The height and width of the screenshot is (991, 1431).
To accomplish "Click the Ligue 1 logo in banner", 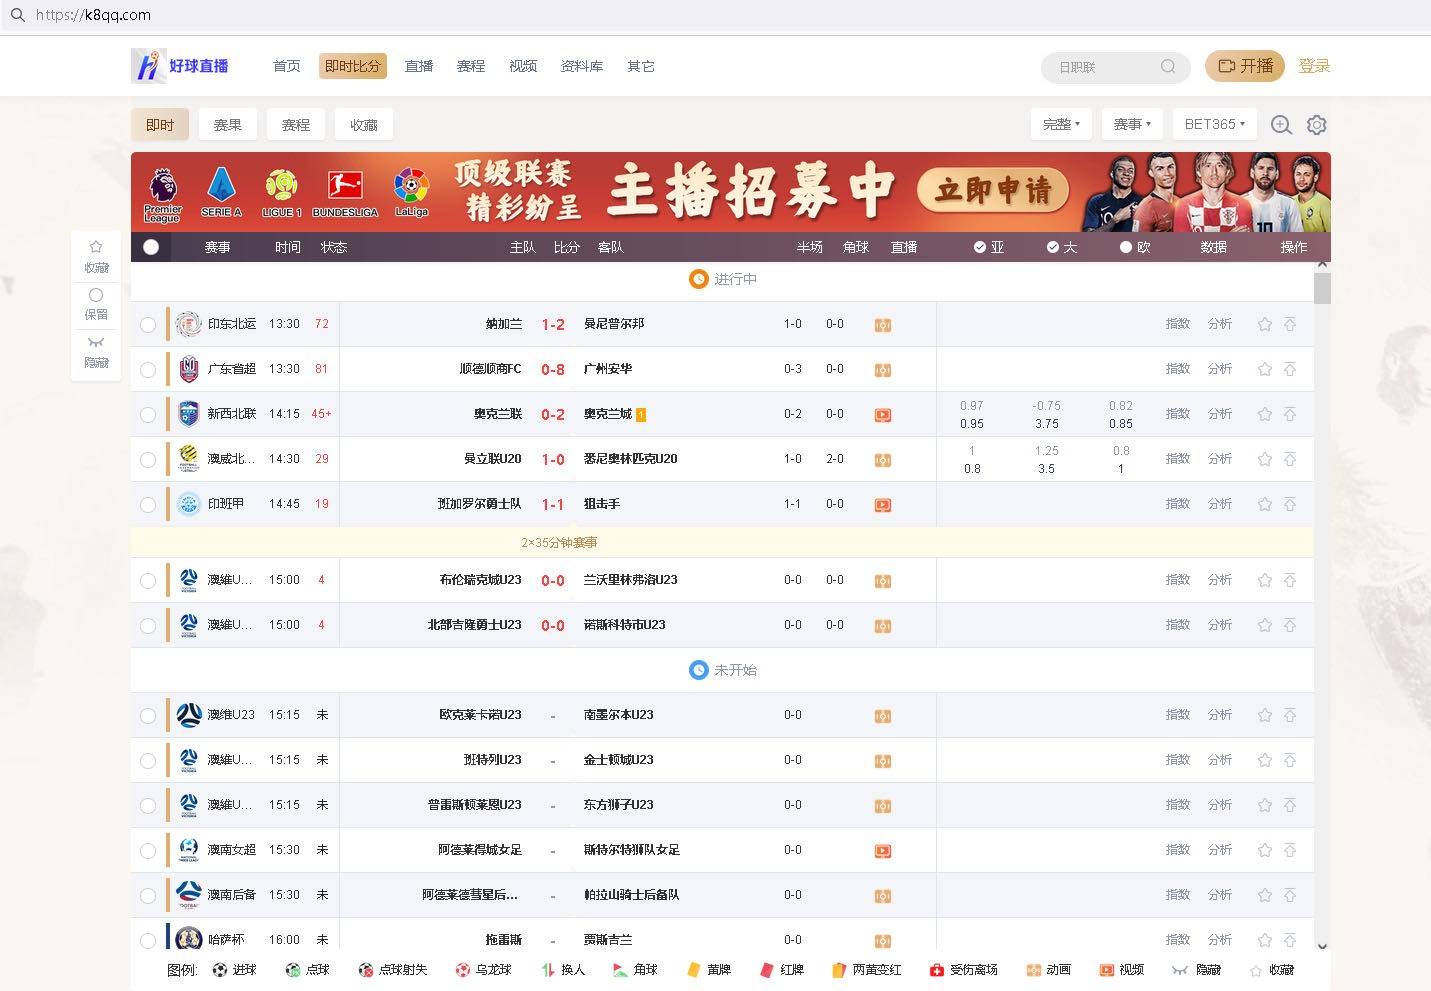I will pyautogui.click(x=281, y=193).
